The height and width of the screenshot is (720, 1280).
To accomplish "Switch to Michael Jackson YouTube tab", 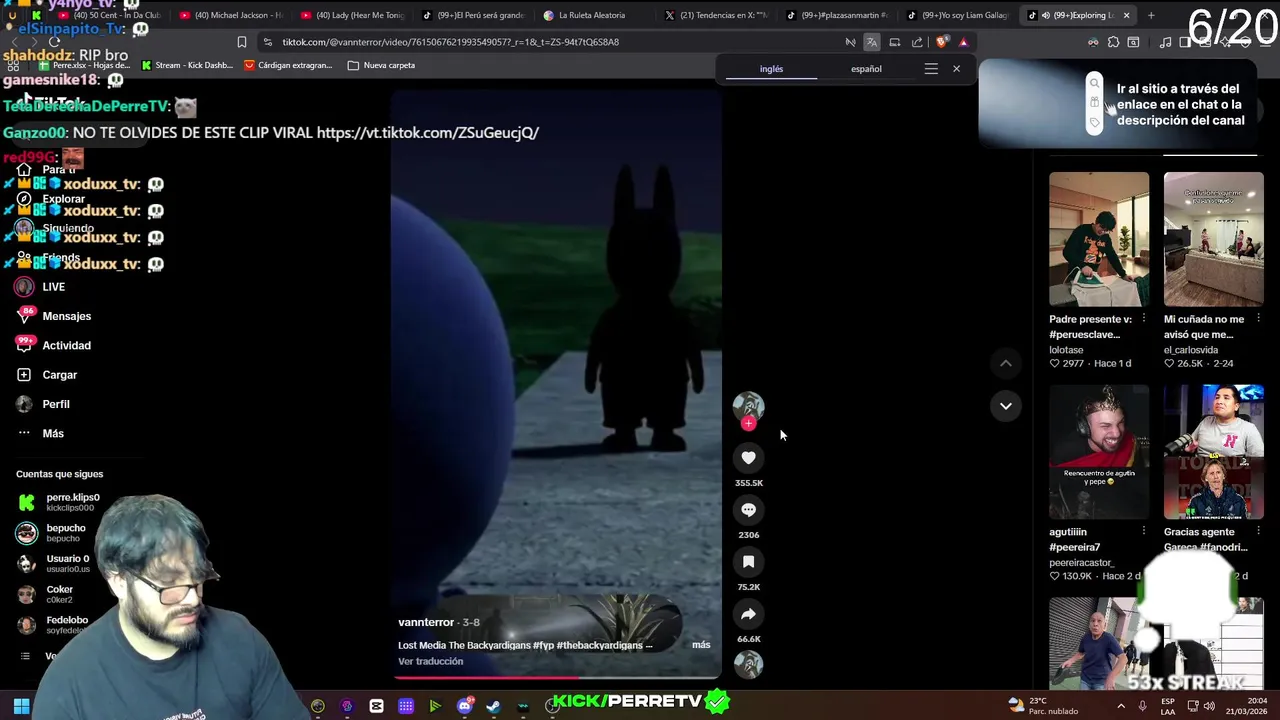I will tap(230, 15).
